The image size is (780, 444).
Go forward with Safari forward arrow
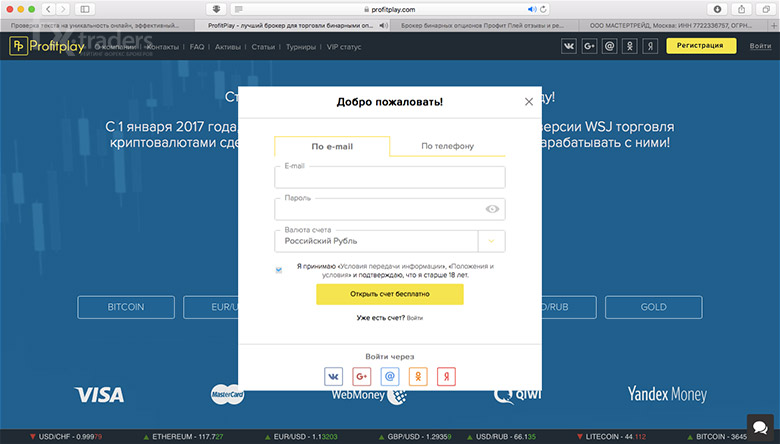point(63,9)
